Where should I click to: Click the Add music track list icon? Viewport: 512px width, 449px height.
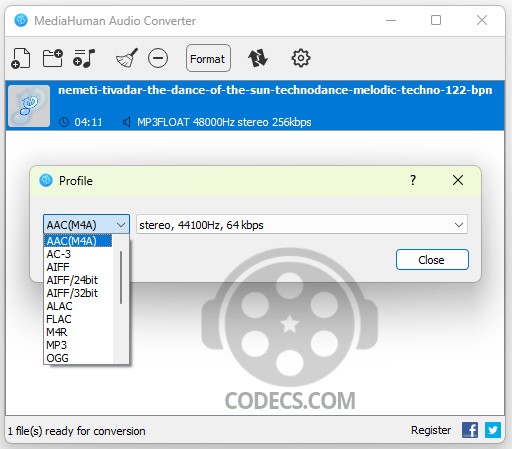pyautogui.click(x=84, y=58)
